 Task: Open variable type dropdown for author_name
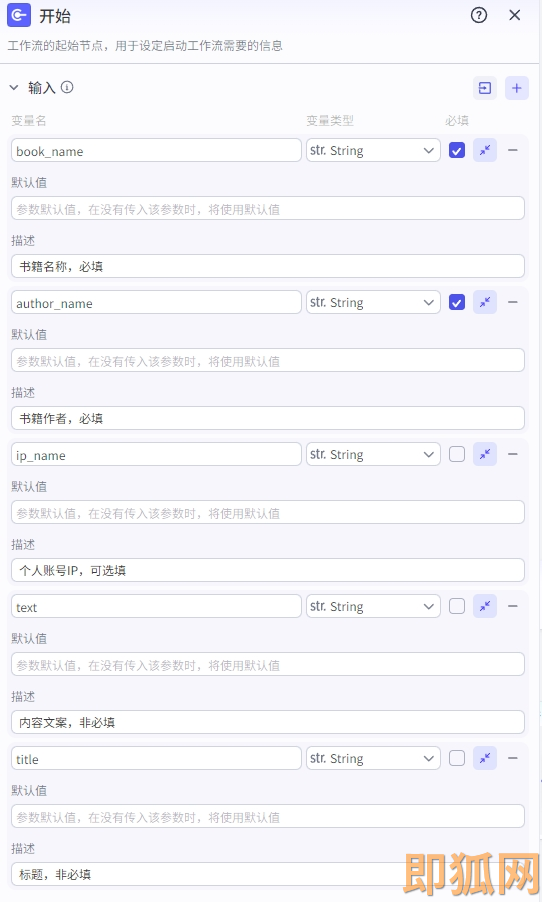(x=373, y=302)
